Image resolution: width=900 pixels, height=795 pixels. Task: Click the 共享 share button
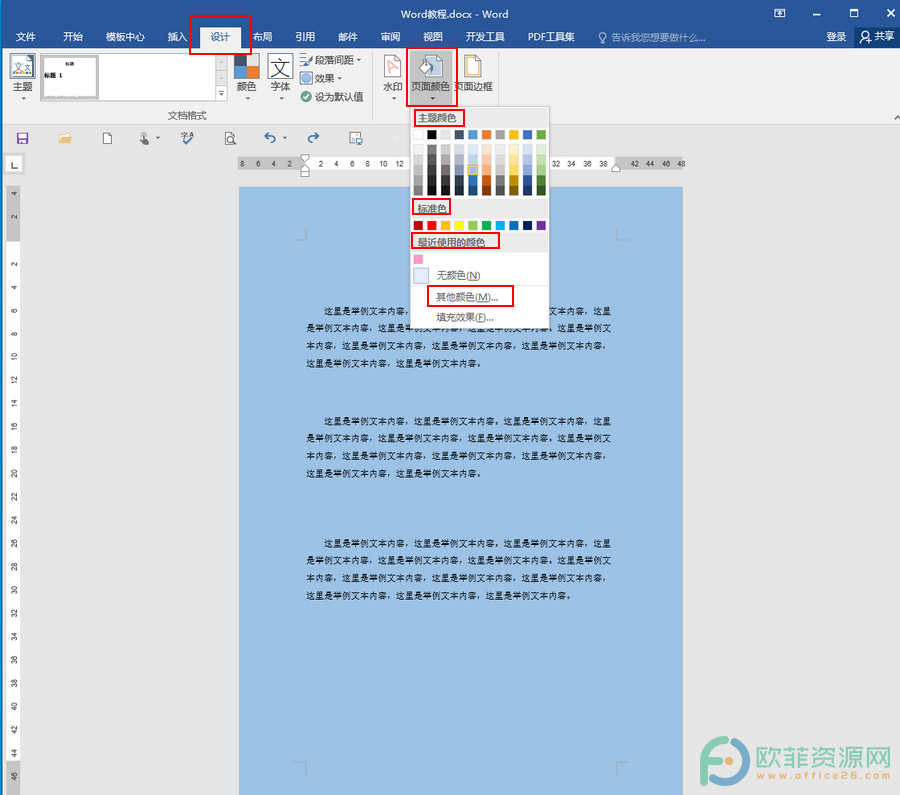[x=876, y=37]
